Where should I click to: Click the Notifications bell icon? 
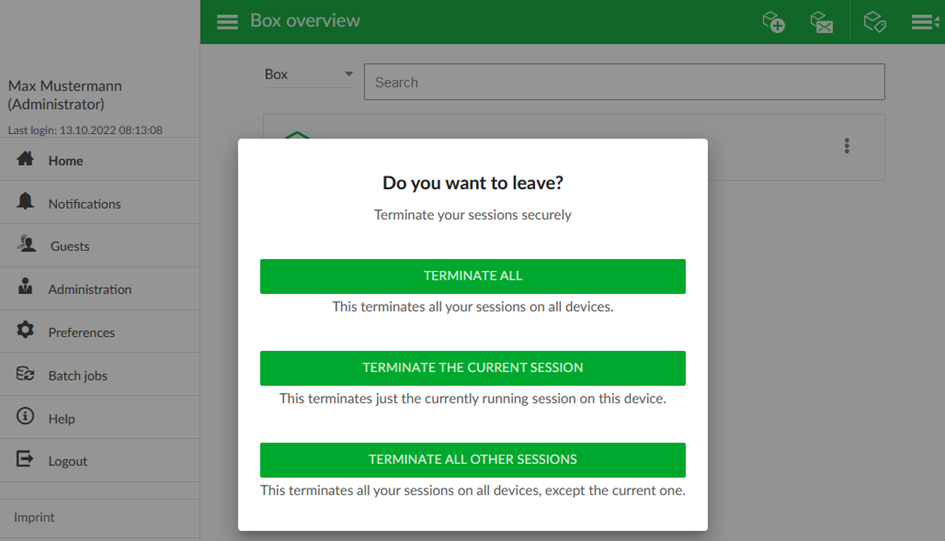click(x=25, y=201)
